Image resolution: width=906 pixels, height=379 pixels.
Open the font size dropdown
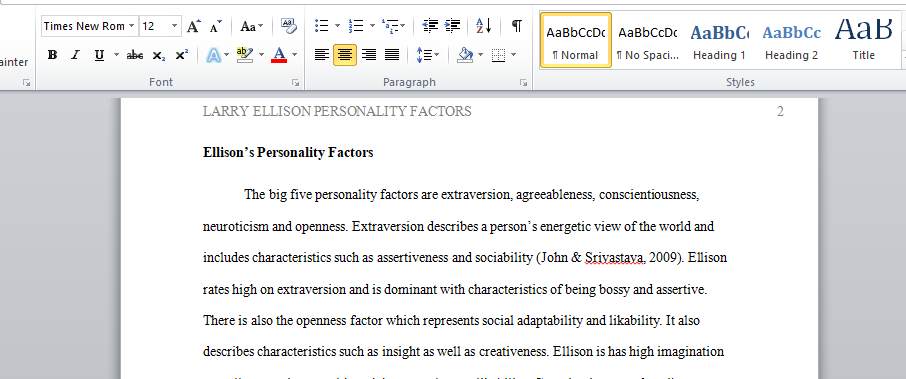pos(174,26)
